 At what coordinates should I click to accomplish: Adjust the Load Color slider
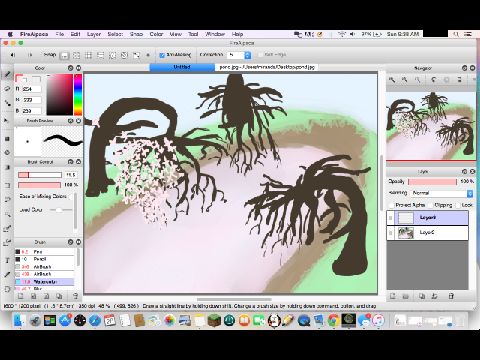point(61,210)
